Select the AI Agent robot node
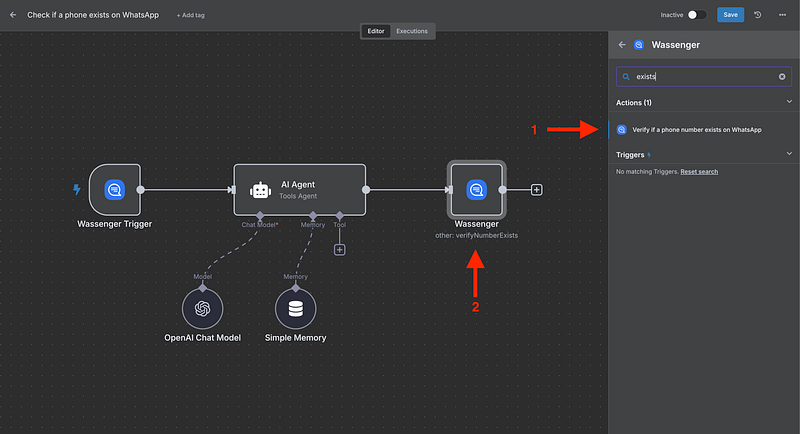Screen dimensions: 800x434 click(x=261, y=189)
